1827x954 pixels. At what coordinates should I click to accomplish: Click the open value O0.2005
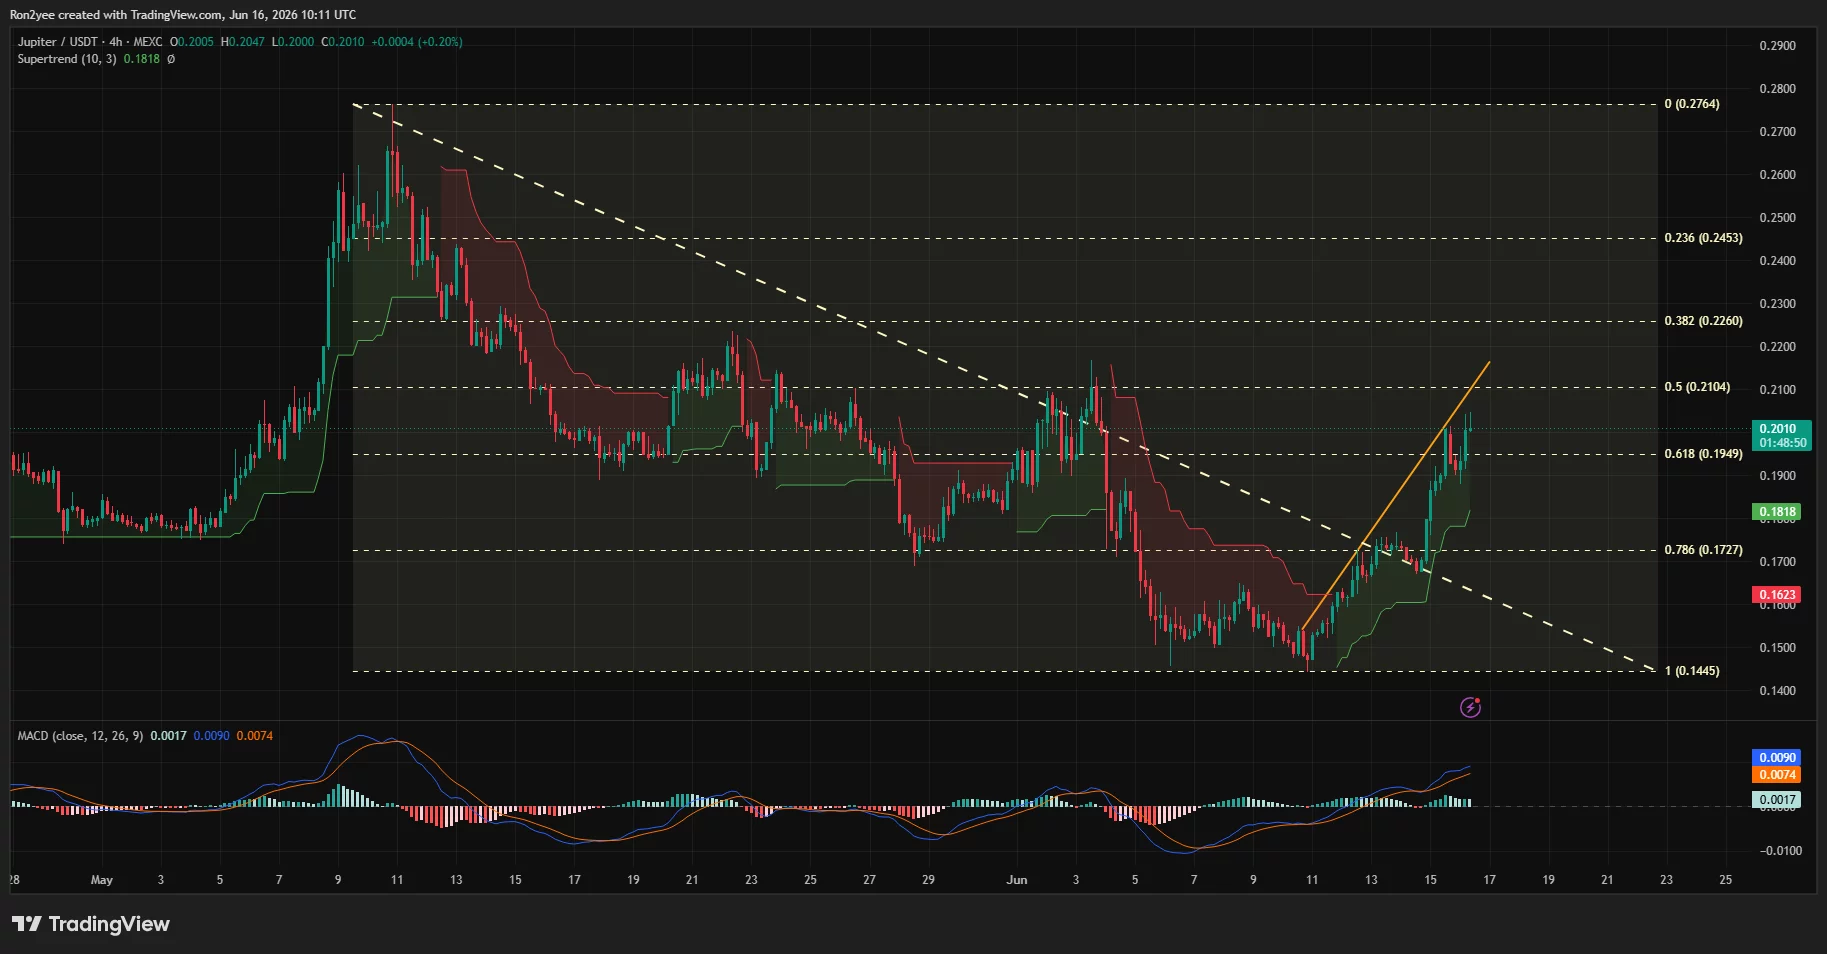pyautogui.click(x=192, y=42)
